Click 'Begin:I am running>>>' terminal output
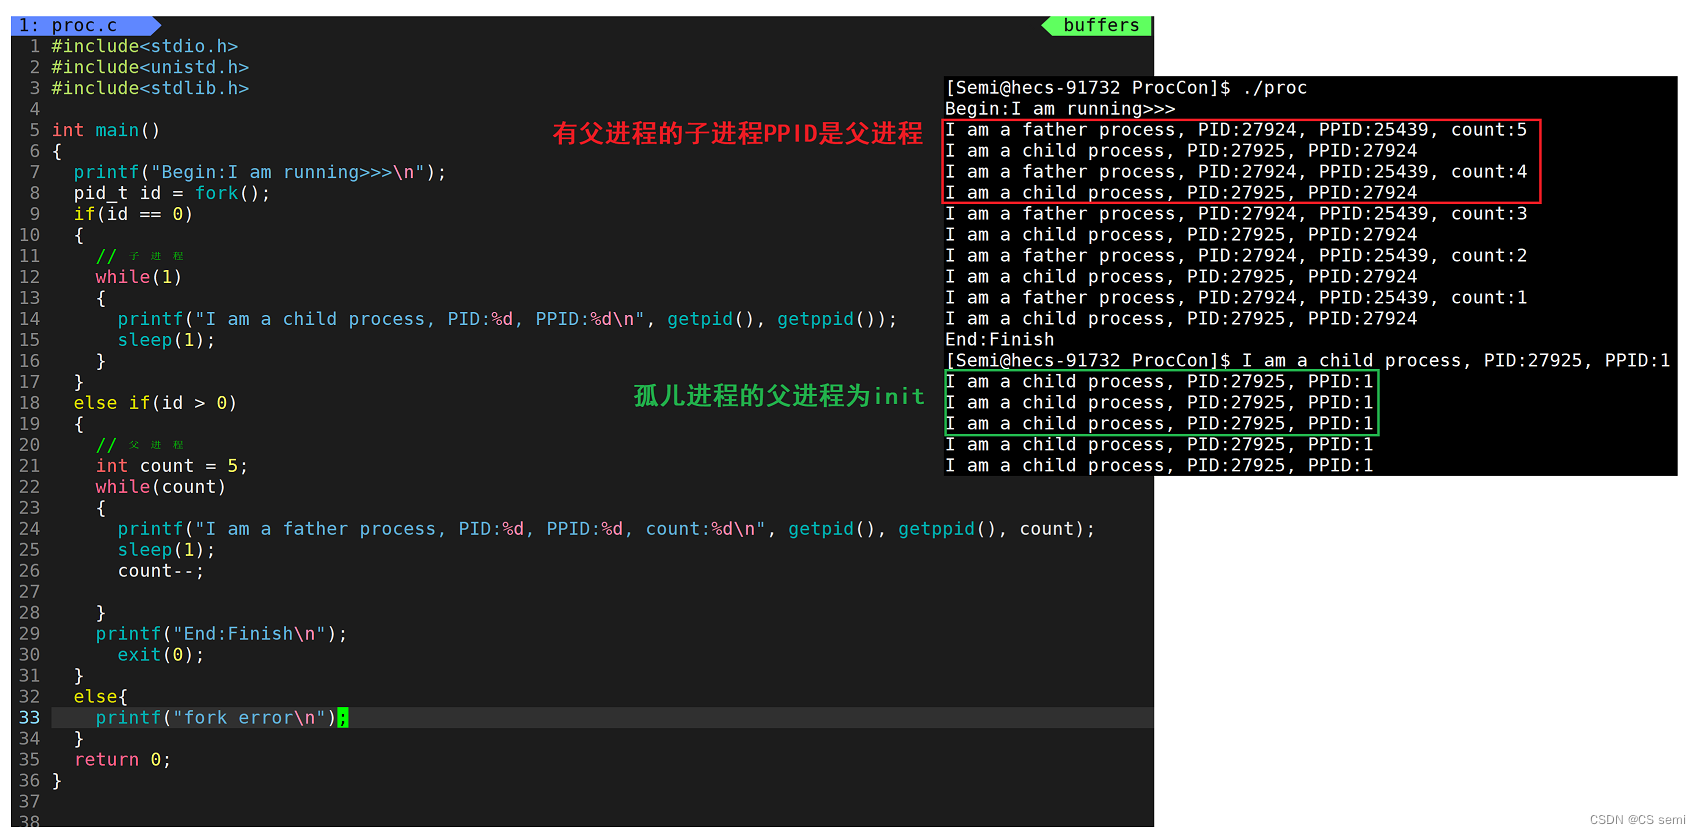This screenshot has width=1701, height=834. click(1060, 109)
